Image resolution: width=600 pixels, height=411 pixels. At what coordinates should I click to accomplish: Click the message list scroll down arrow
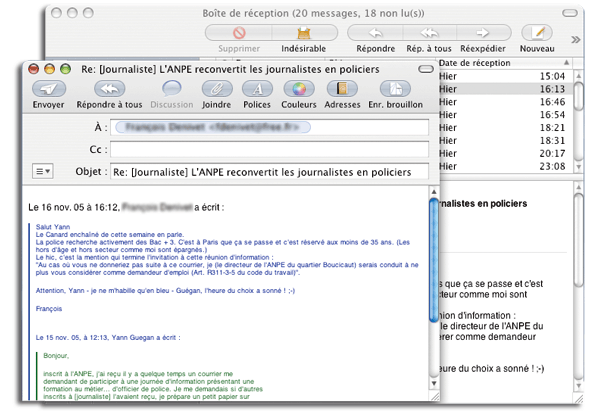pos(579,167)
